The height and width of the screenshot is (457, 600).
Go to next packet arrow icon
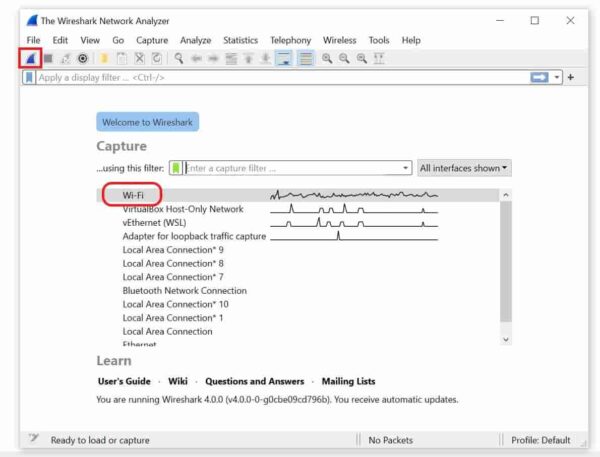point(214,59)
